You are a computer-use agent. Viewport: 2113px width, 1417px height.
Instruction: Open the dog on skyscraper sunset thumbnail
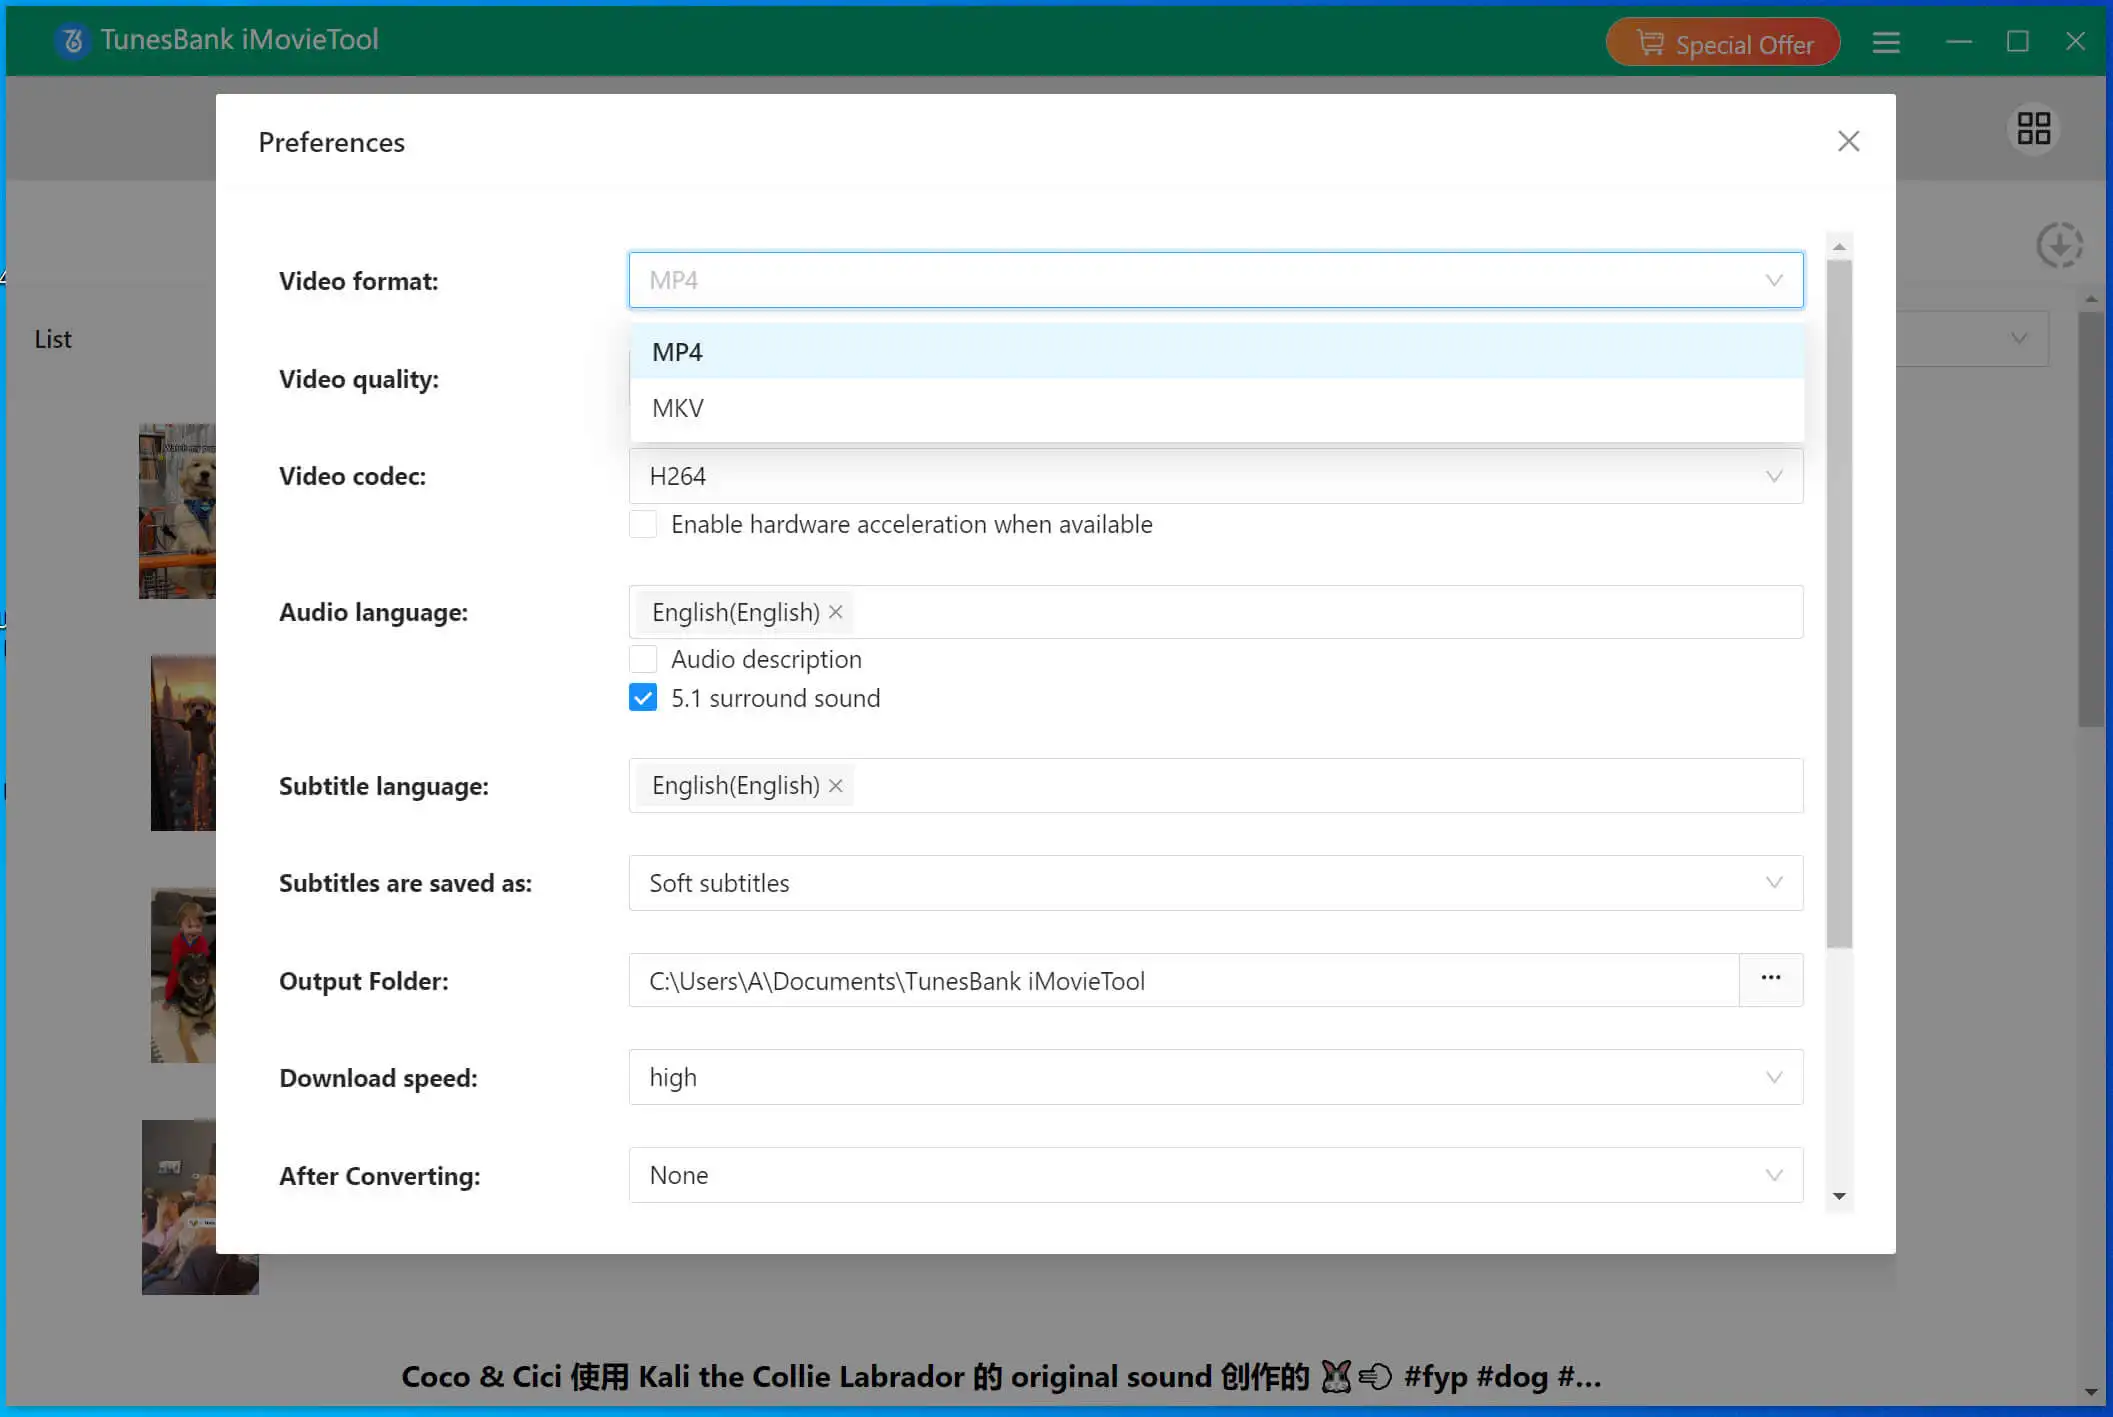(183, 743)
